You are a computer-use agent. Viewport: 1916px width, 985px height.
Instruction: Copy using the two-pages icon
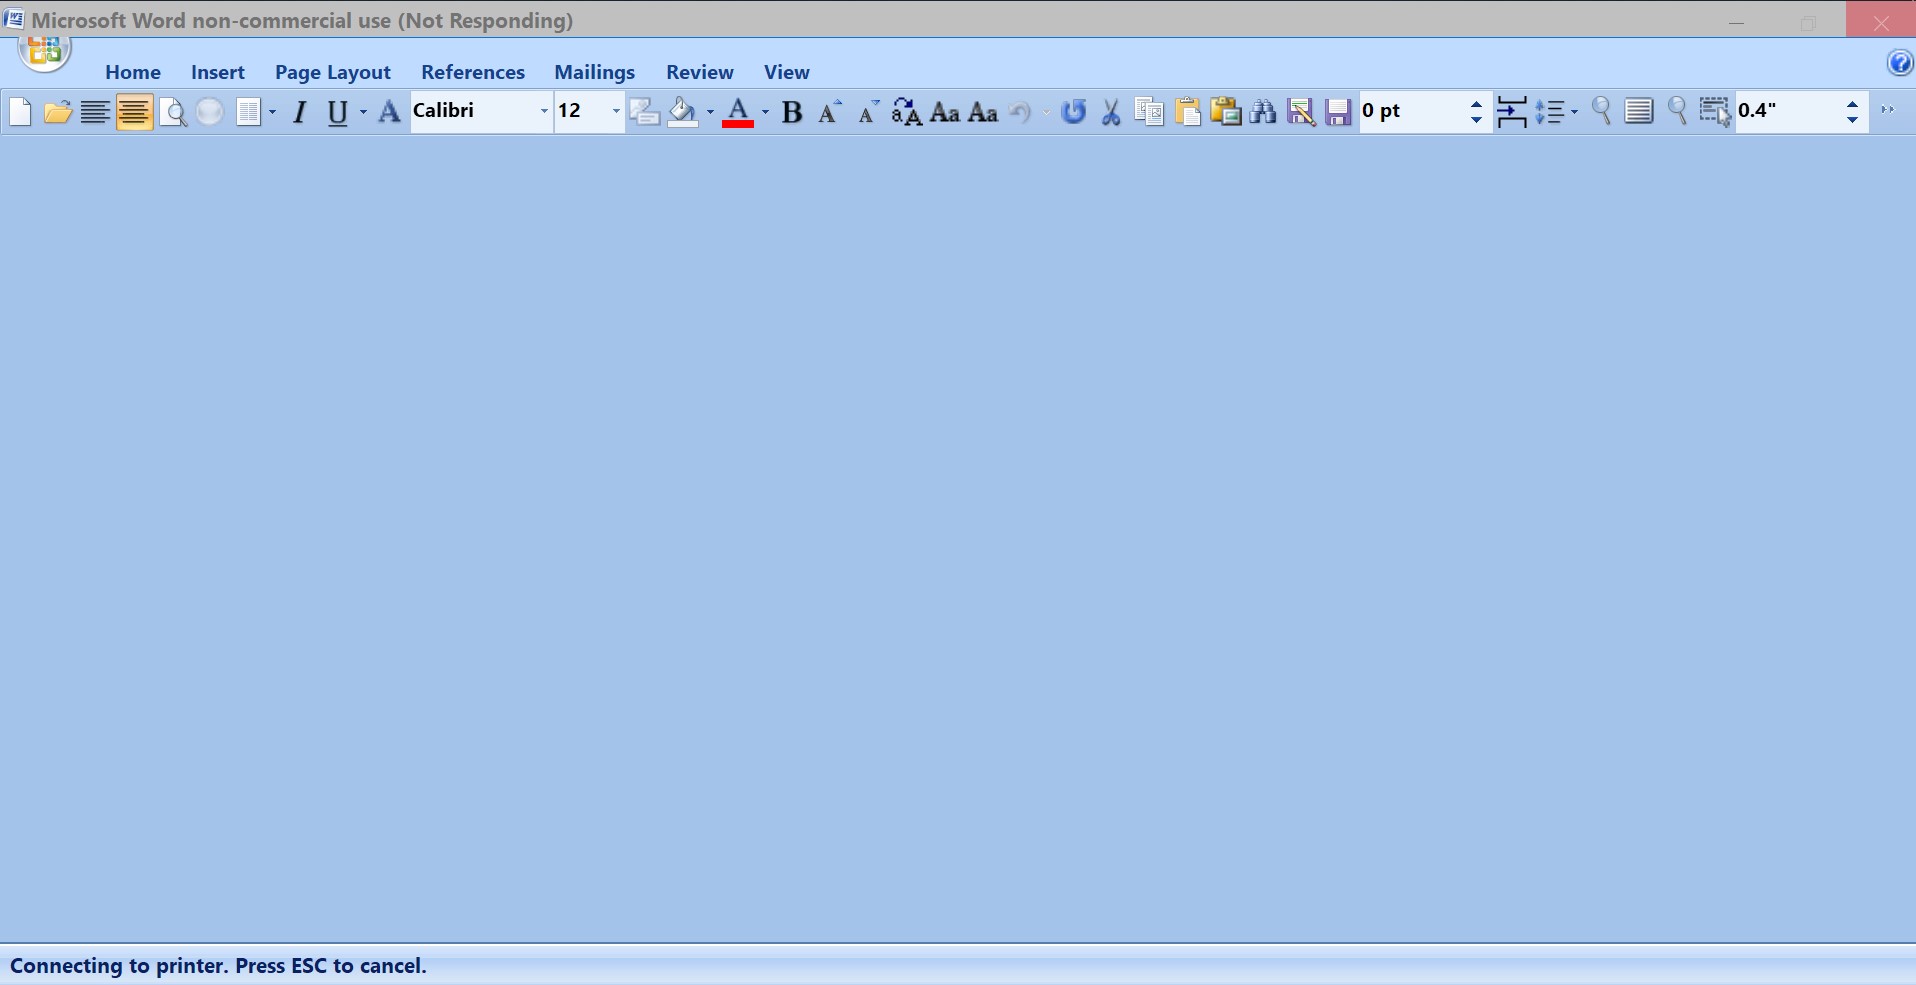point(1149,112)
